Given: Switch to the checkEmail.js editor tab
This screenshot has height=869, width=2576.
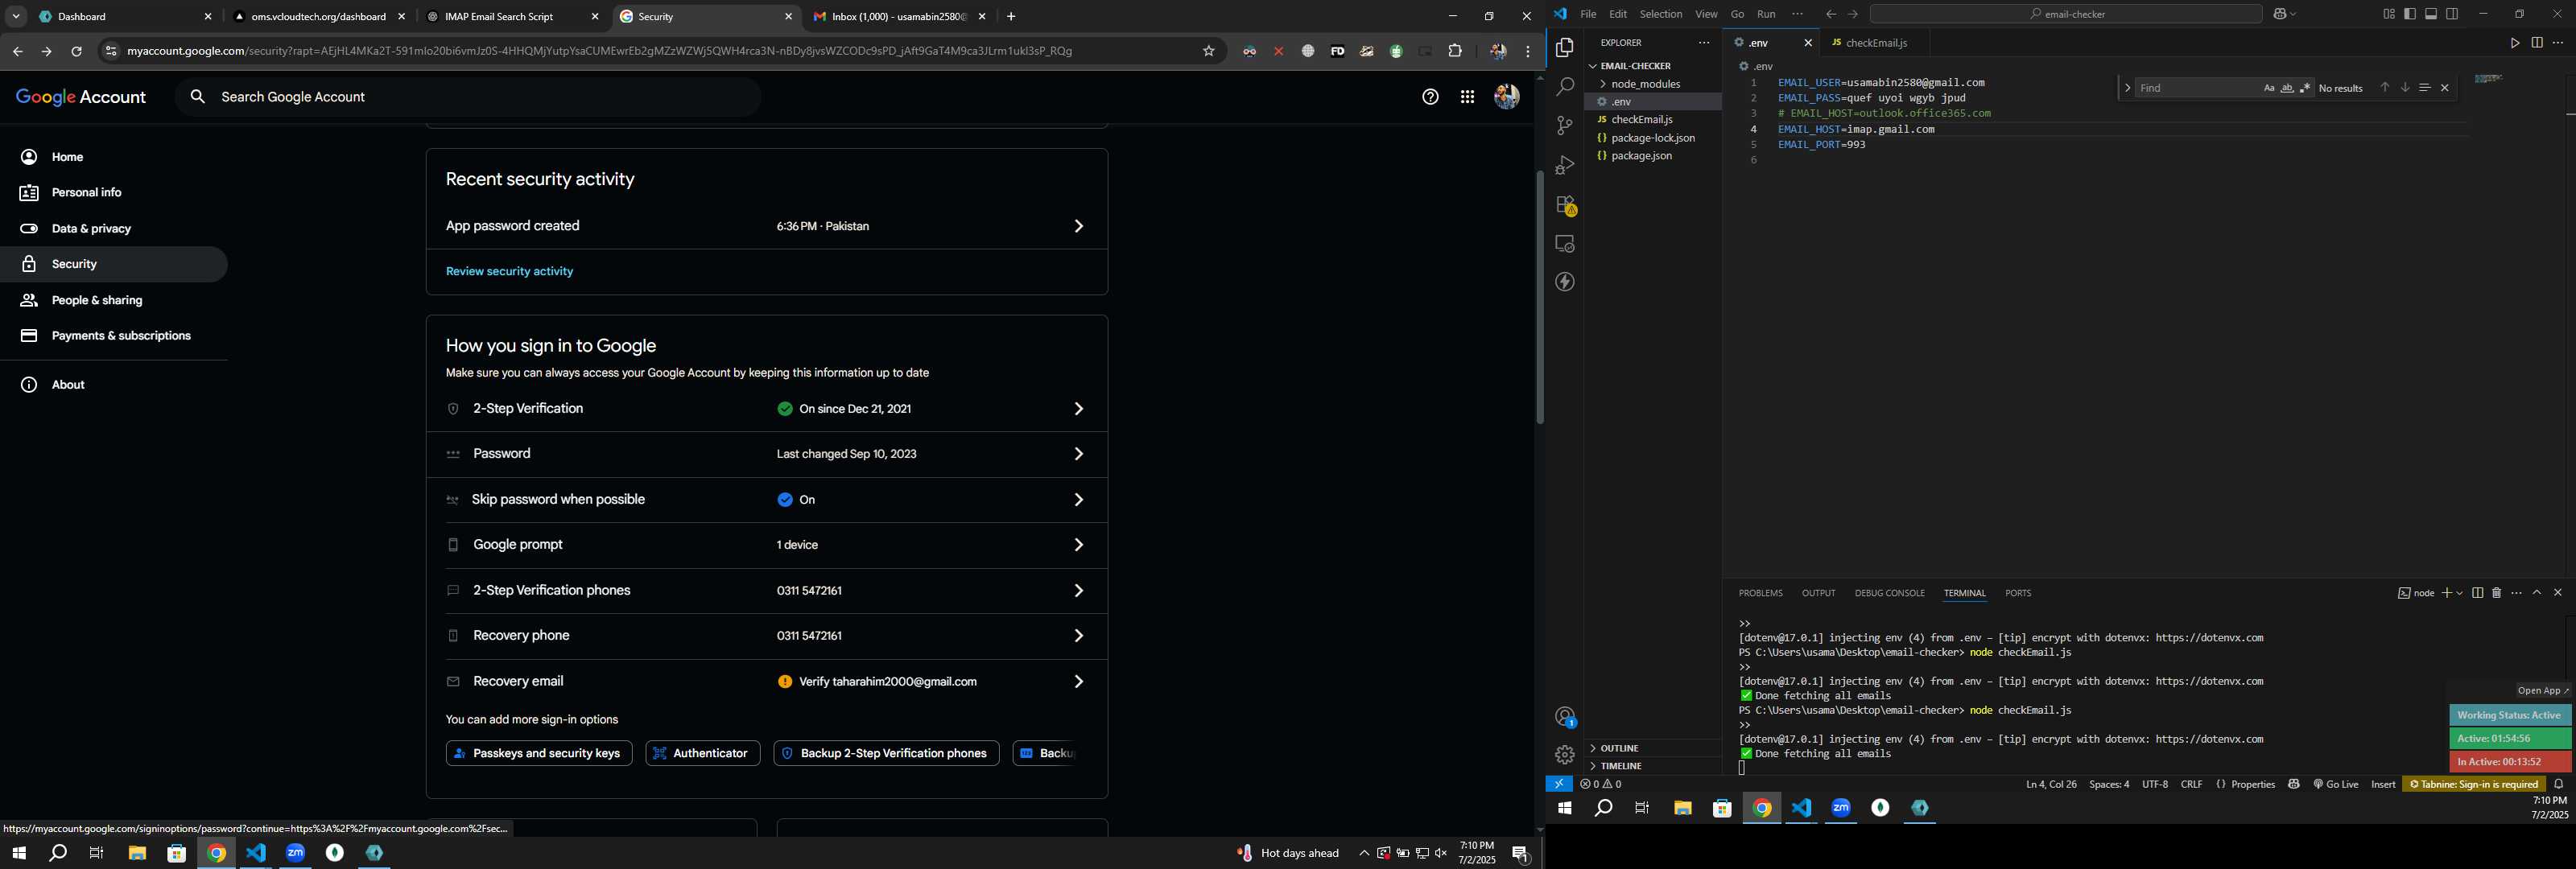Looking at the screenshot, I should 1874,43.
